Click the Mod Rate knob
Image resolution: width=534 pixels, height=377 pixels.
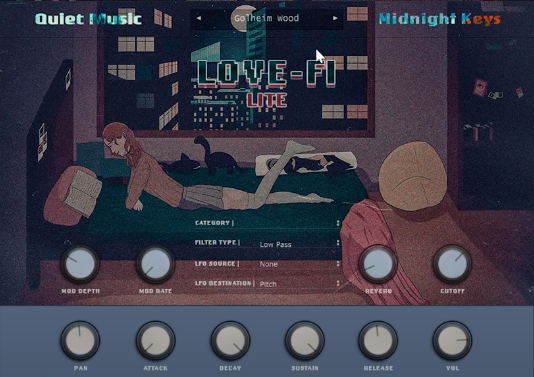(x=155, y=265)
